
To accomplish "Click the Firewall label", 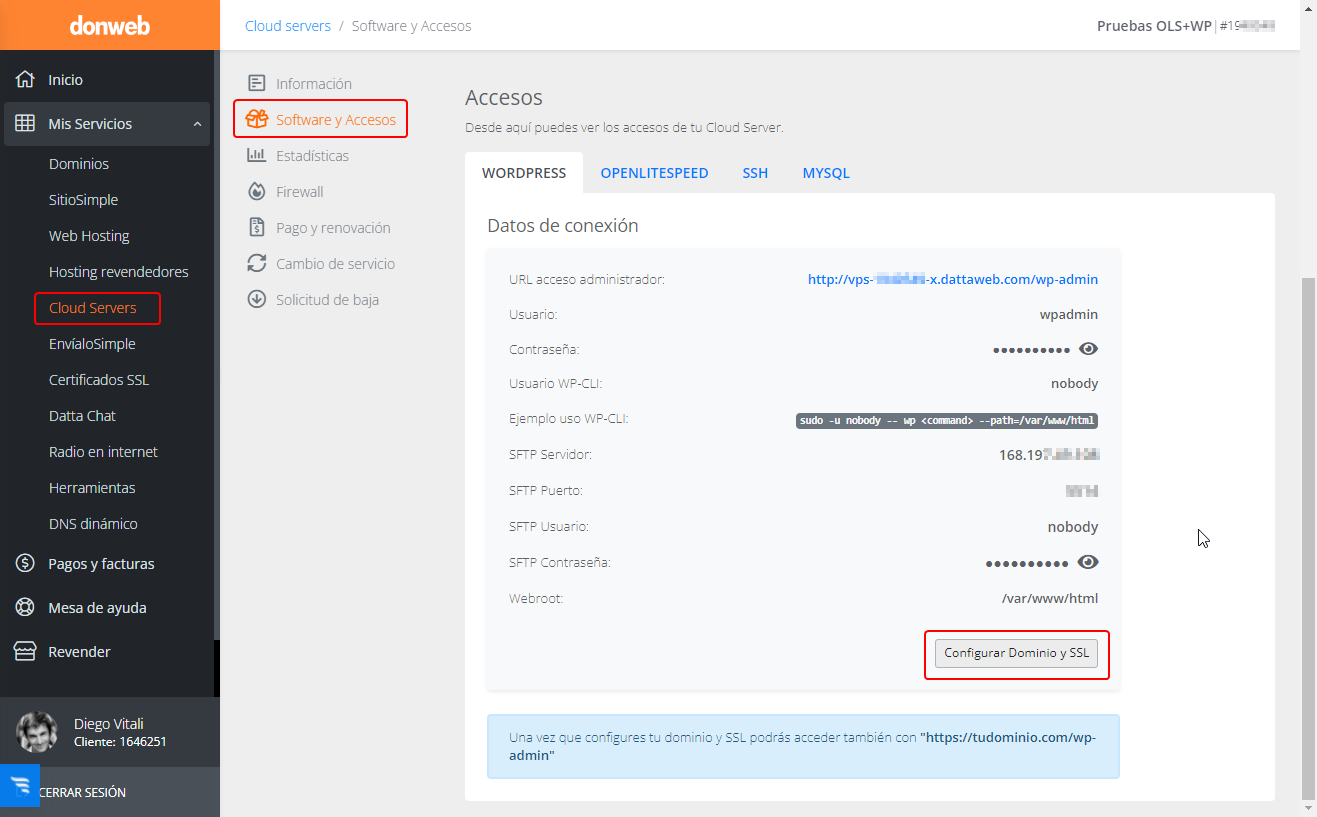I will (x=300, y=192).
